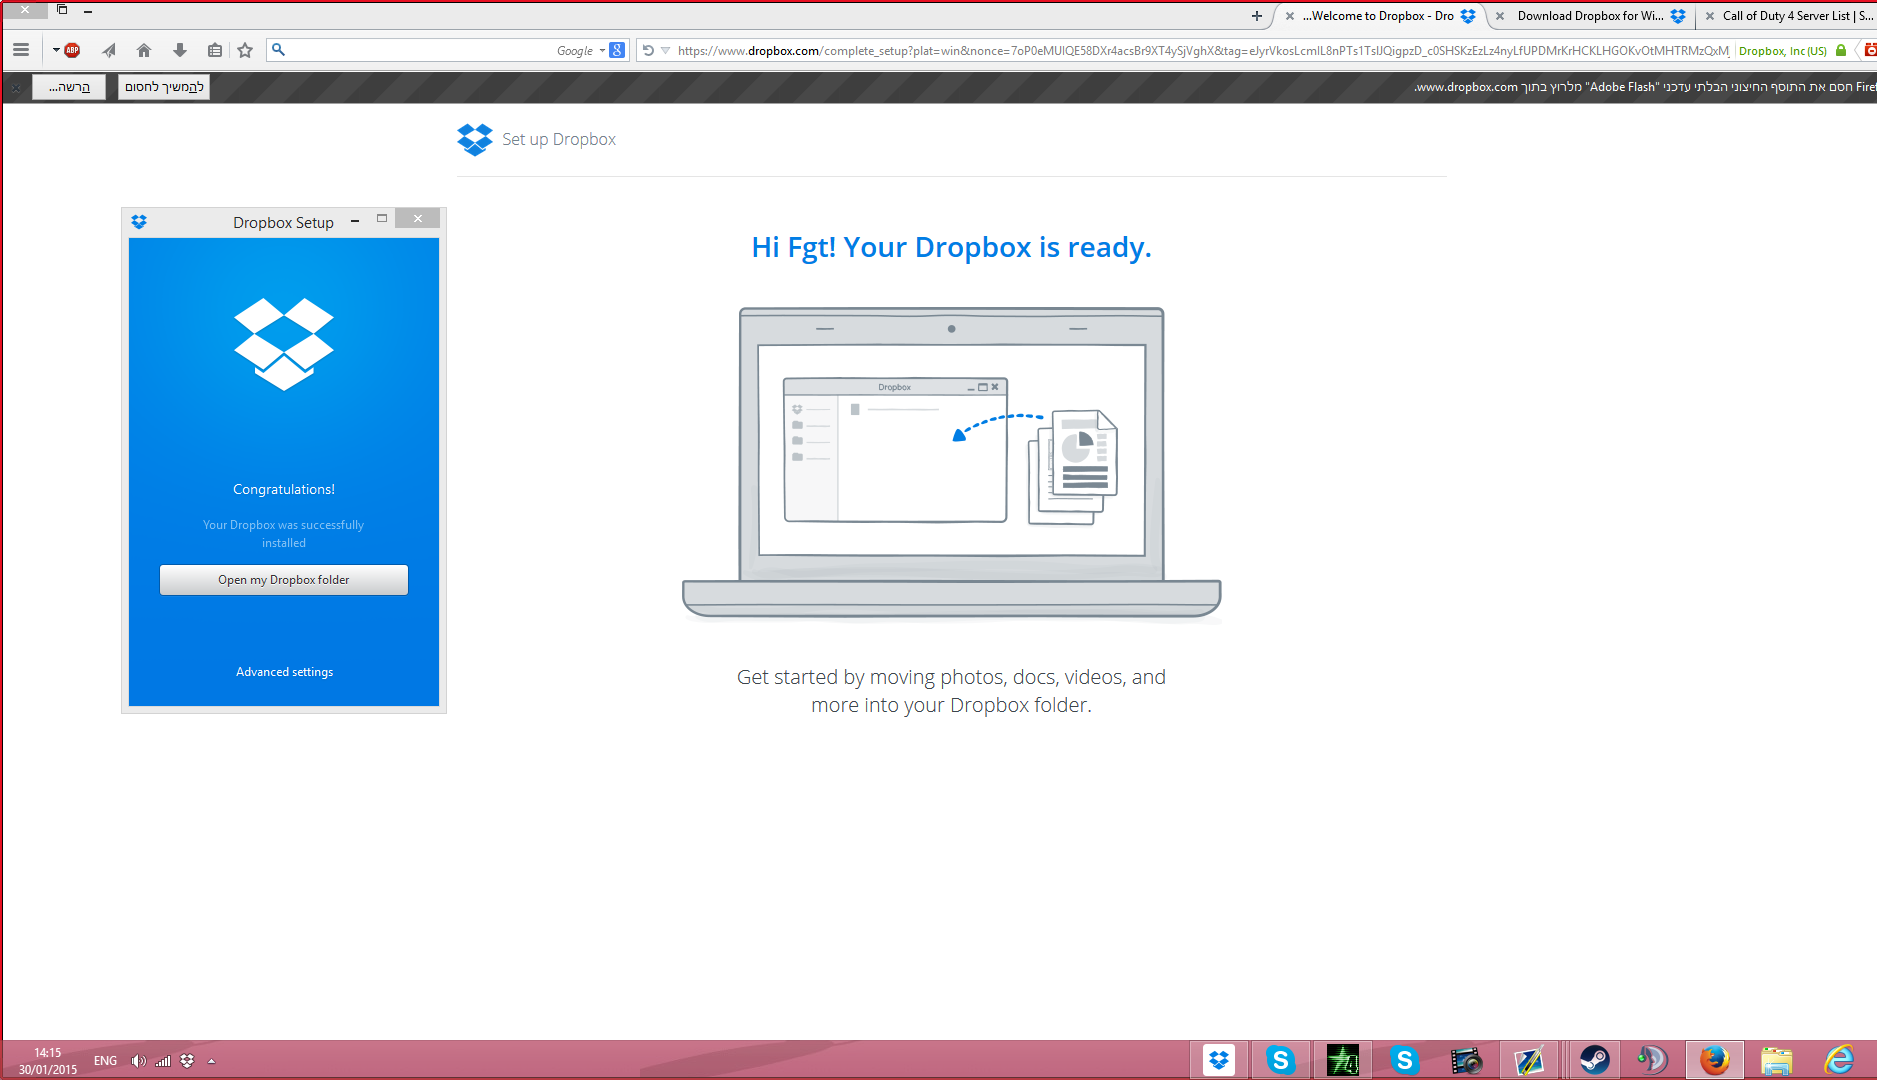The image size is (1877, 1080).
Task: Open the camera app taskbar icon
Action: (1467, 1060)
